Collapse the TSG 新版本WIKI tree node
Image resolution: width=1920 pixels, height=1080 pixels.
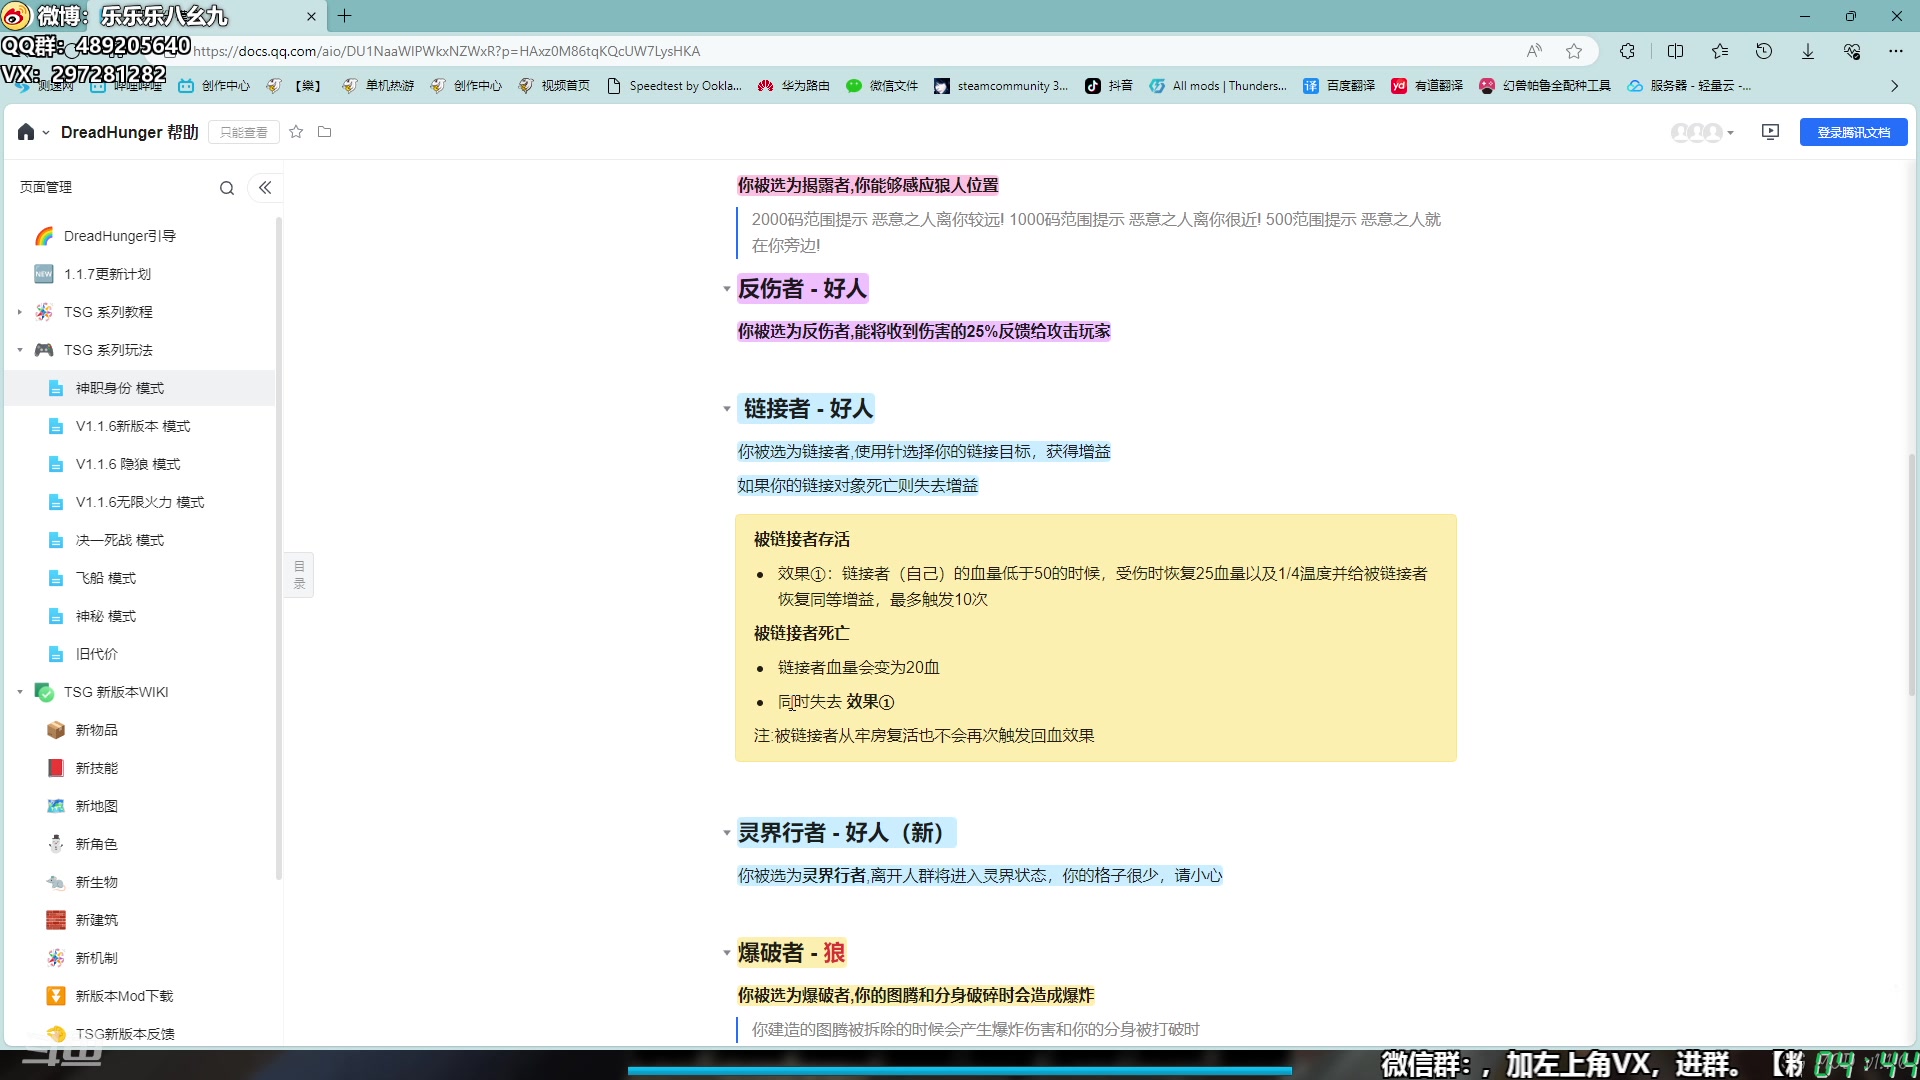(19, 692)
